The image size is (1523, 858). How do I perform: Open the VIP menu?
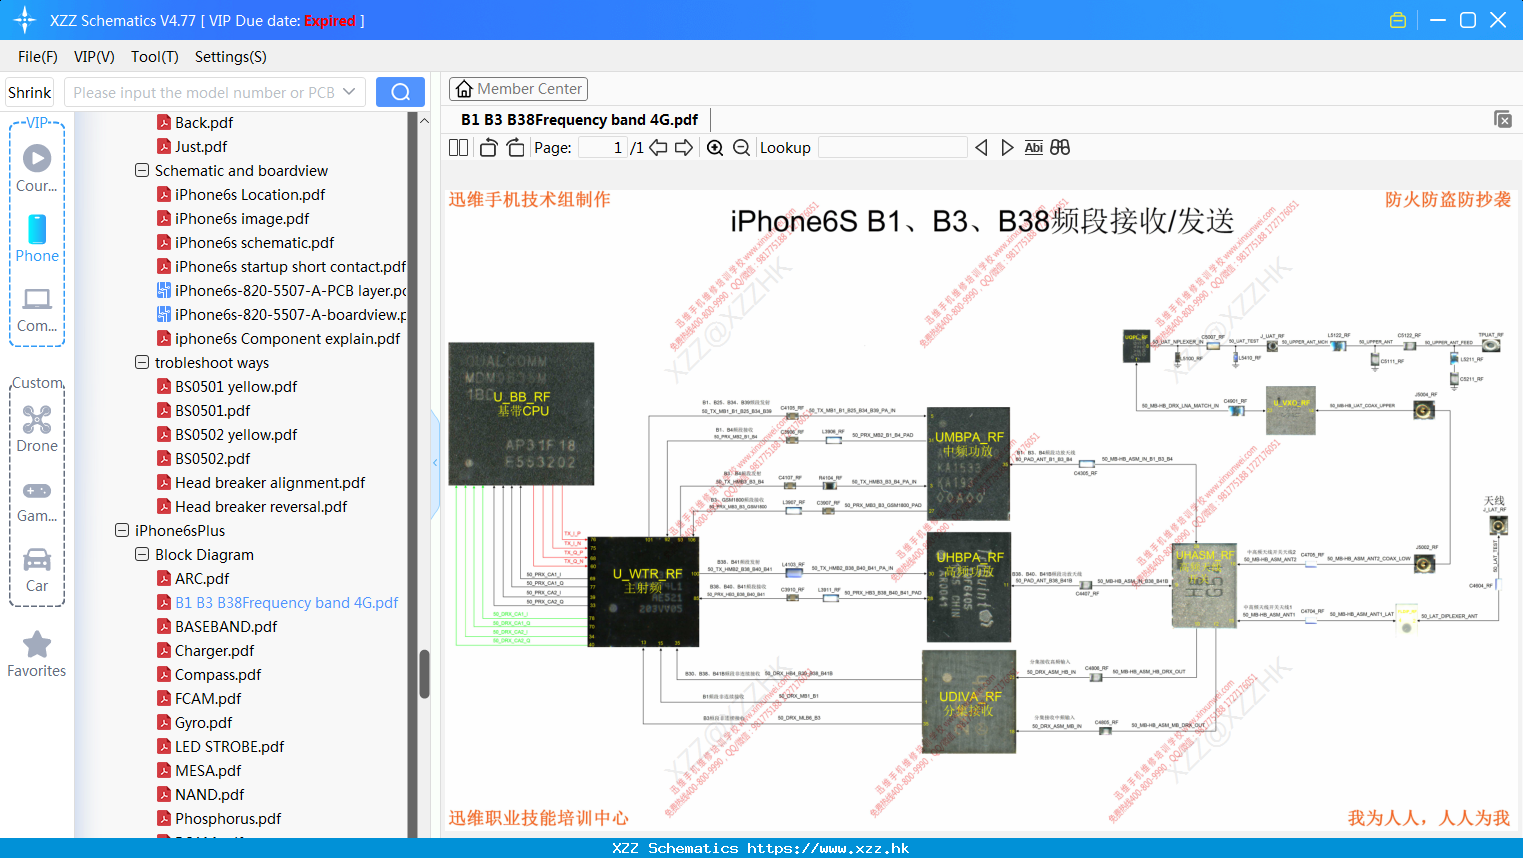pos(94,57)
